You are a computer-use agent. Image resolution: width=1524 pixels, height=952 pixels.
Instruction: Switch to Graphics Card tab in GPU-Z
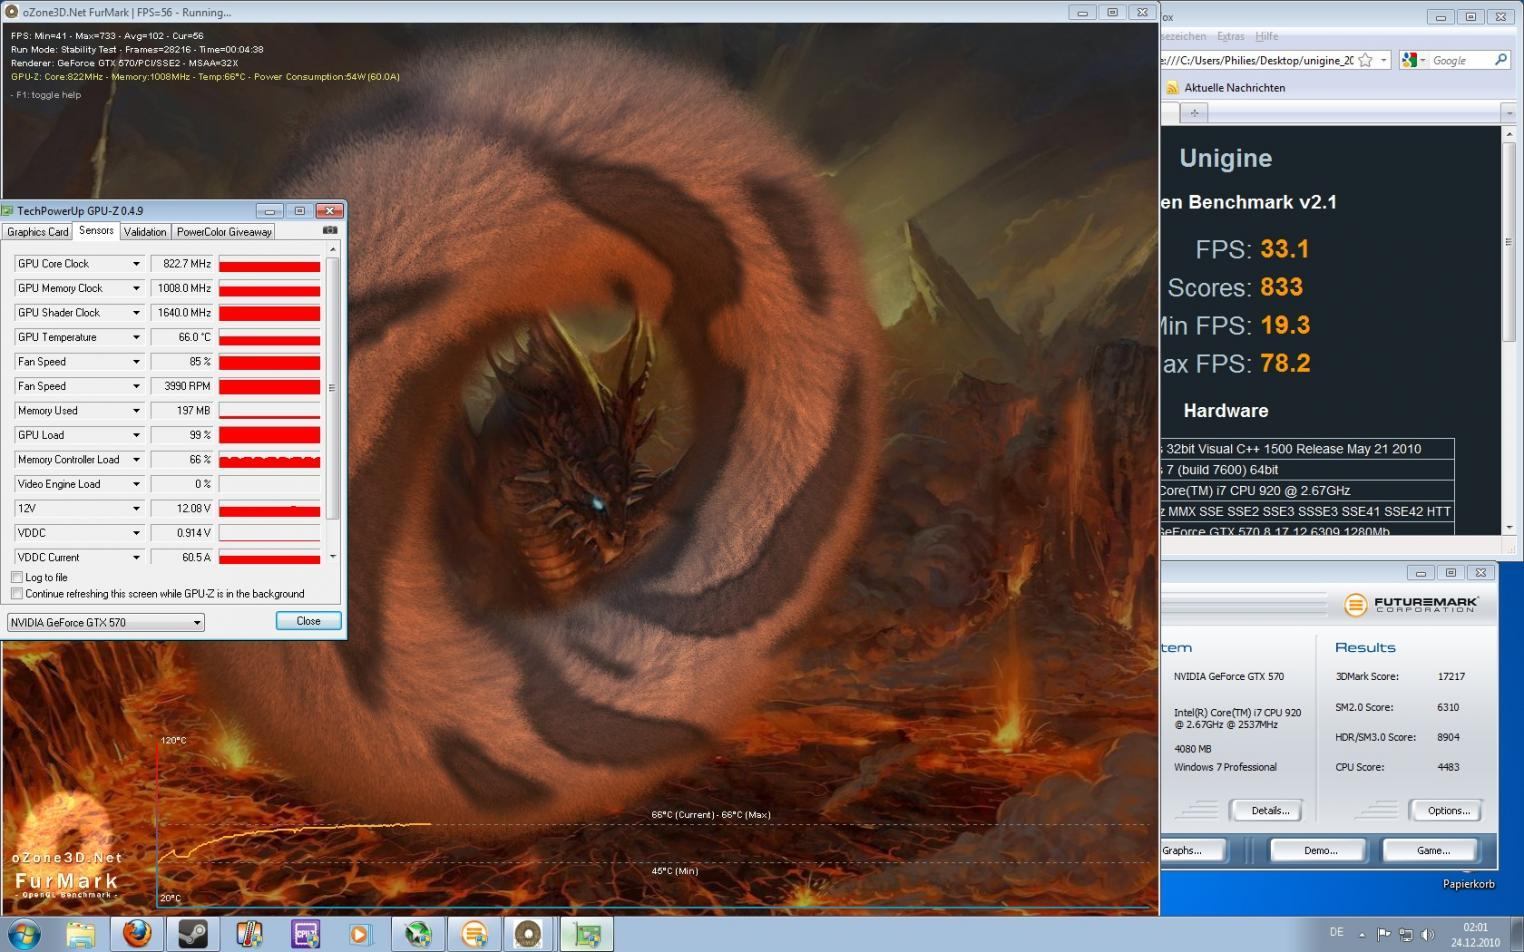click(38, 232)
